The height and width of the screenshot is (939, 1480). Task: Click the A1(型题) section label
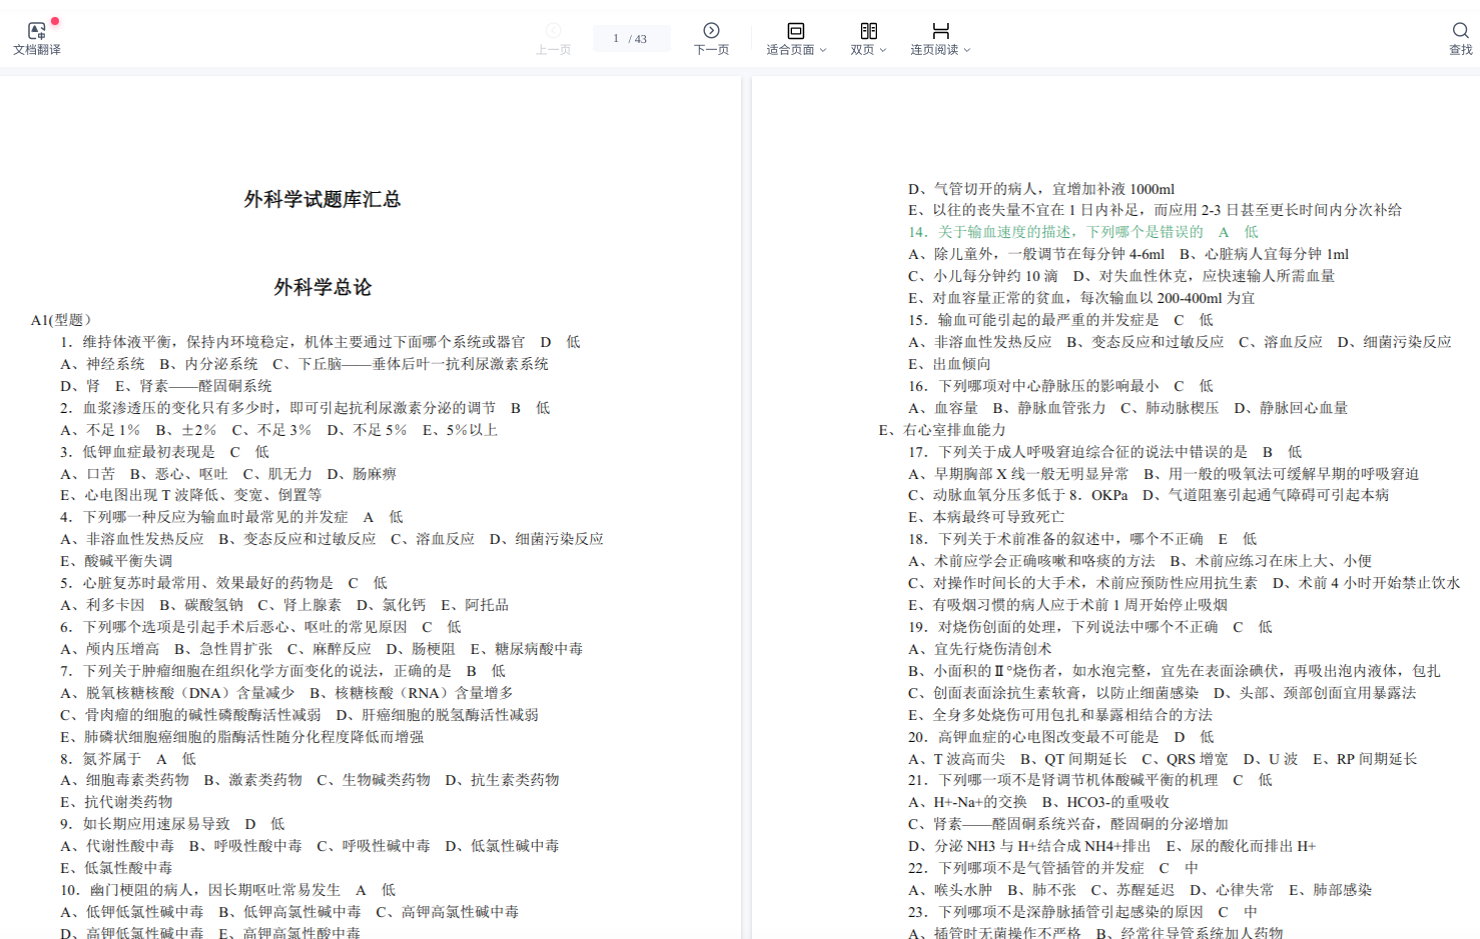61,320
